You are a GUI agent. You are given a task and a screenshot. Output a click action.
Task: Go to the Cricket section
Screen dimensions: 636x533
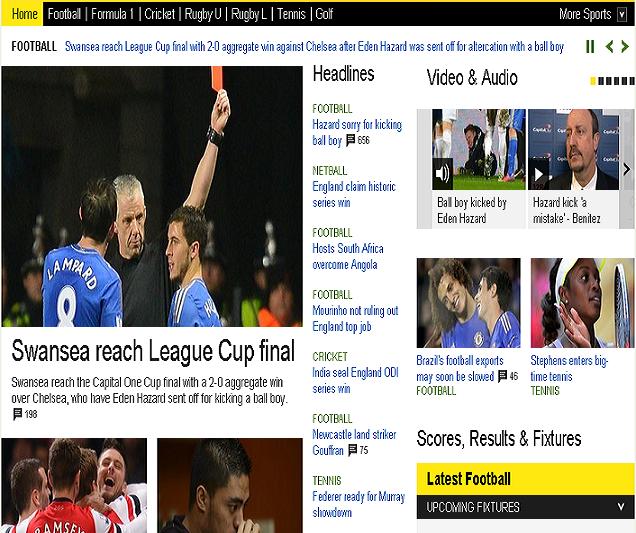(159, 14)
